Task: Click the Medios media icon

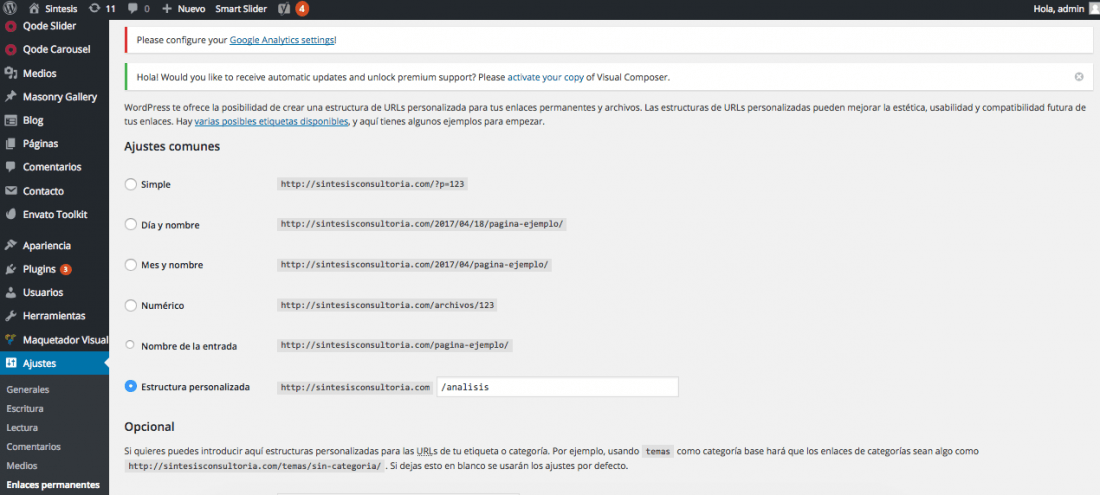Action: pos(11,74)
